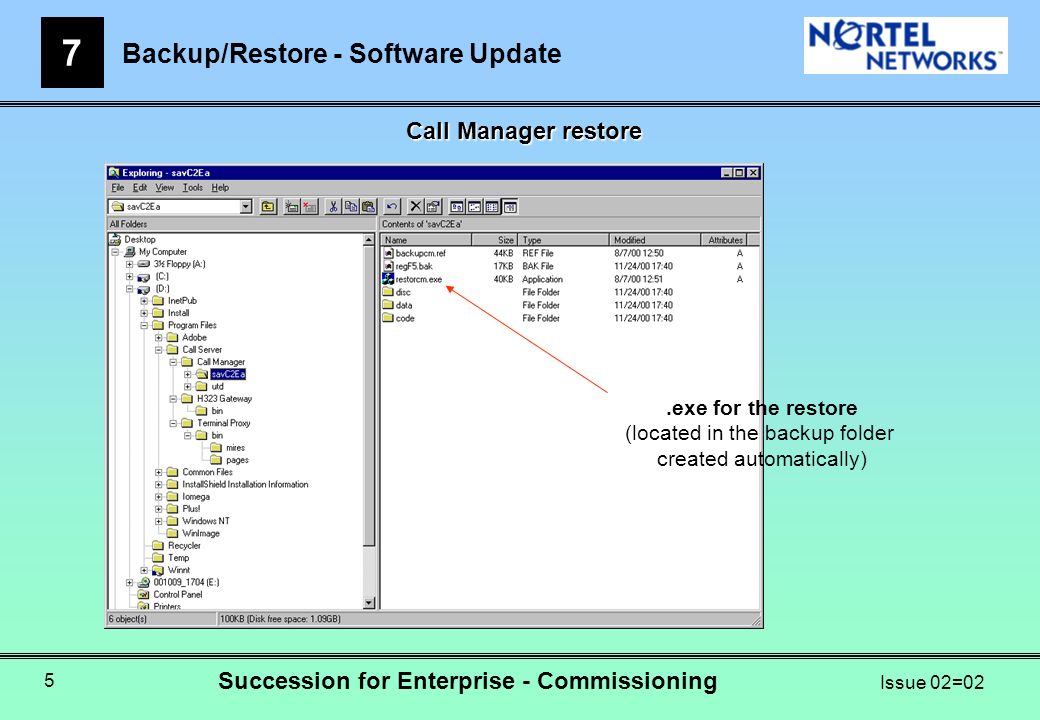
Task: Select the mires folder in tree
Action: click(x=235, y=448)
